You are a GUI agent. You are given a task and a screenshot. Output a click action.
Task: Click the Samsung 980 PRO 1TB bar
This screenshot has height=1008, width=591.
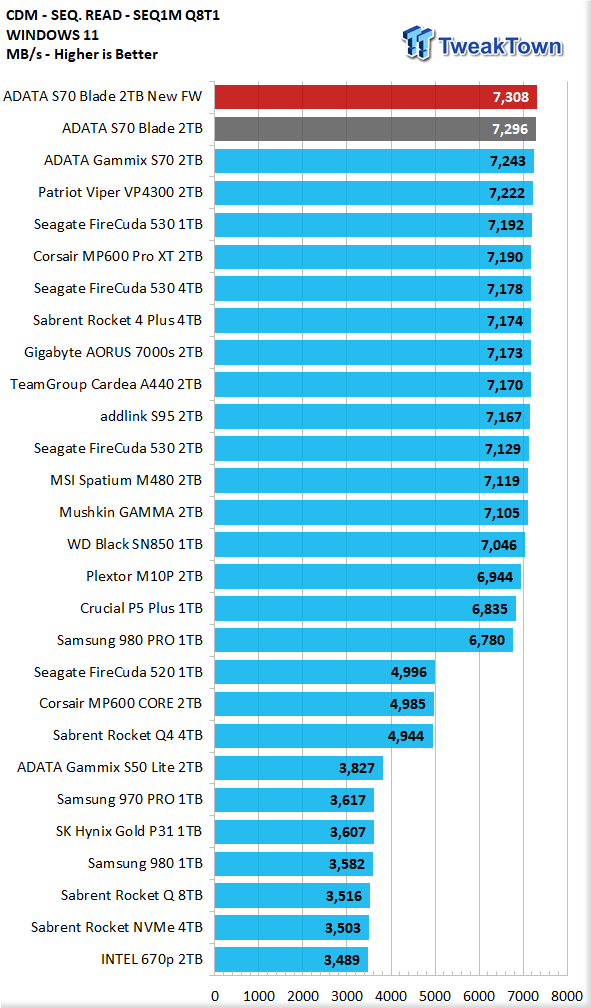(364, 640)
